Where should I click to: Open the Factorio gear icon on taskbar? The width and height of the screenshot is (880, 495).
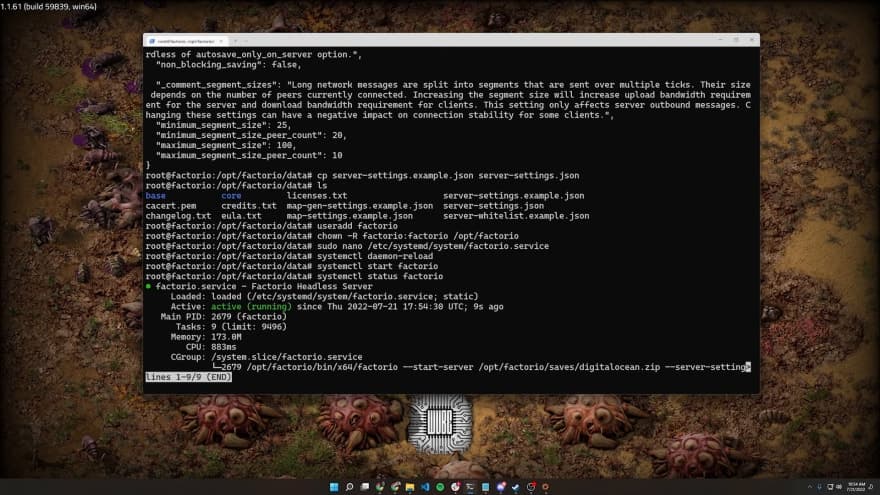coord(546,487)
